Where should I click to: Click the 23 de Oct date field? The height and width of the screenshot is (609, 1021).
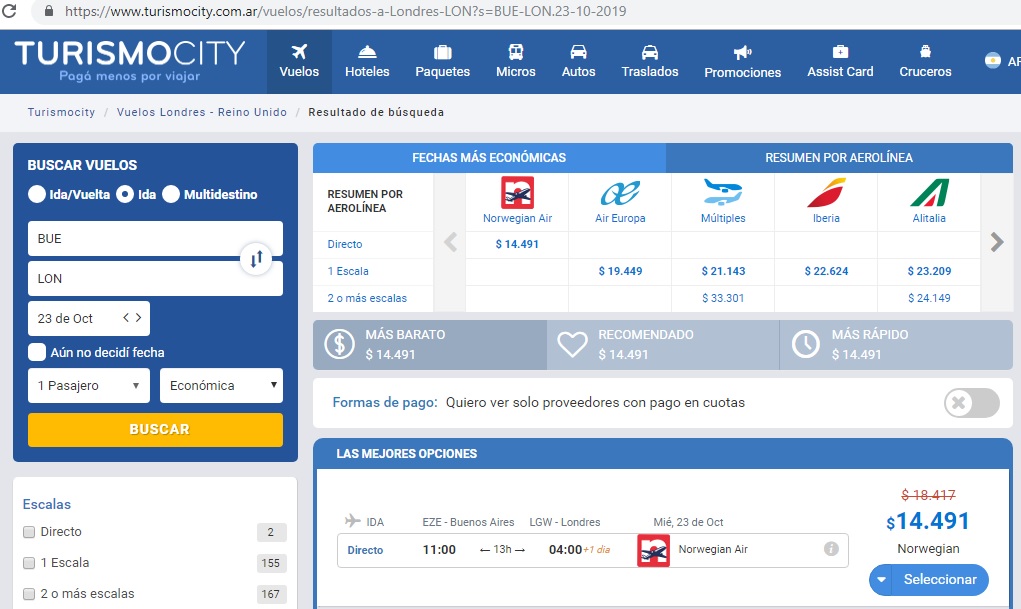89,319
